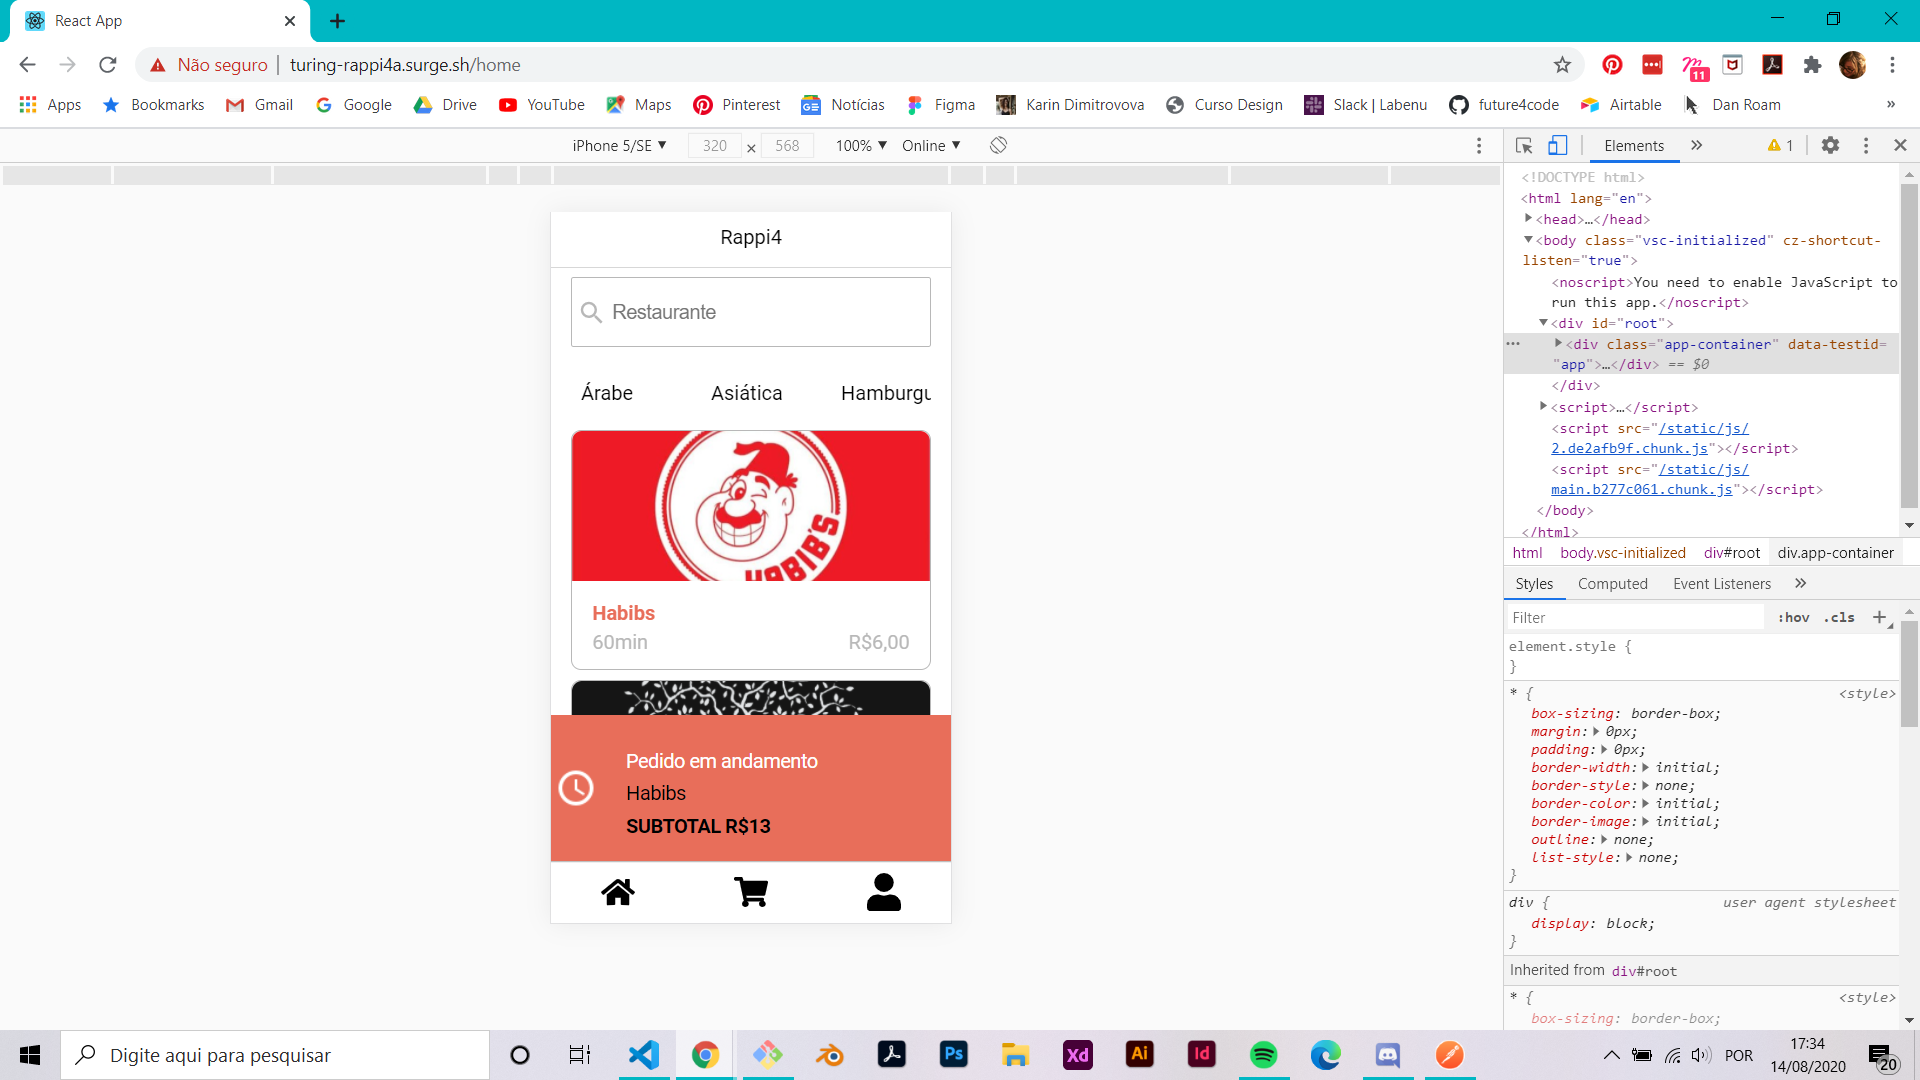Toggle .cls class editor
Screen dimensions: 1920x1080
[1839, 618]
